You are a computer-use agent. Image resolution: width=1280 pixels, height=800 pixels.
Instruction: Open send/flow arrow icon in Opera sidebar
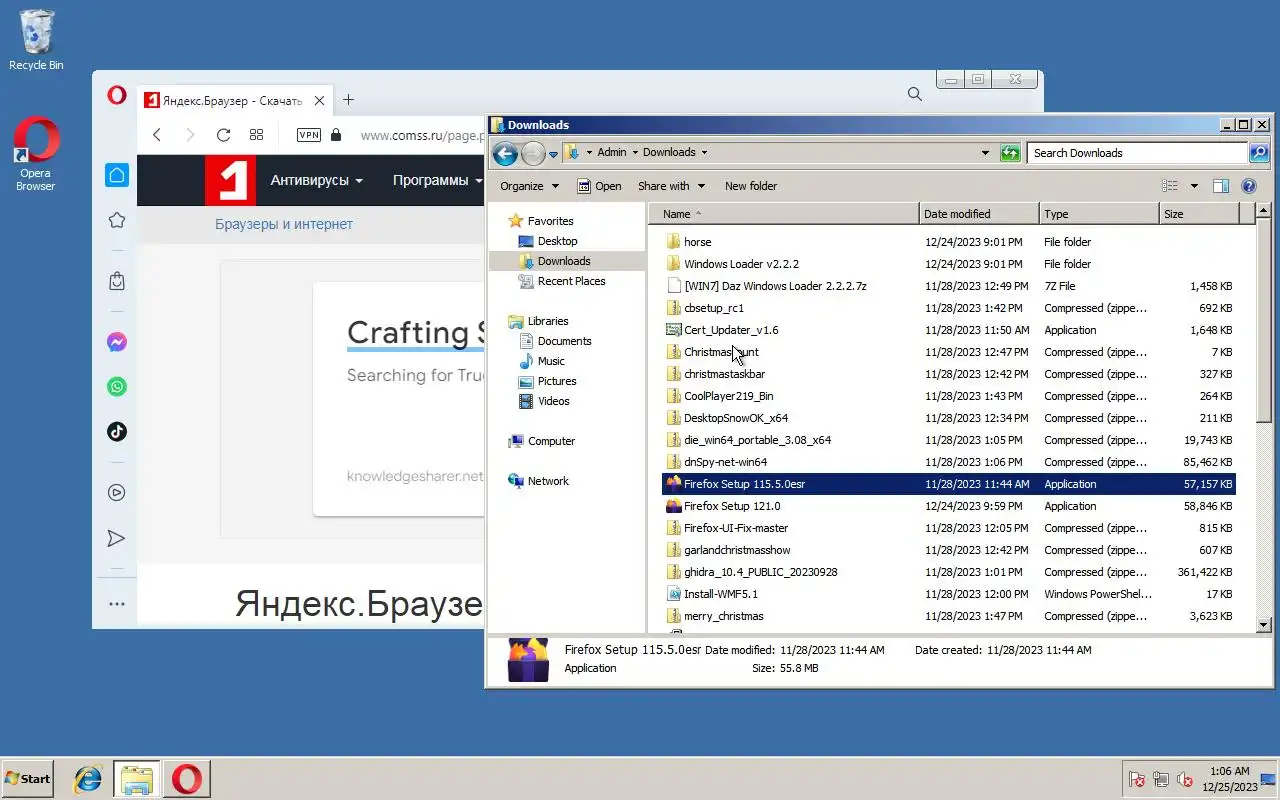117,538
